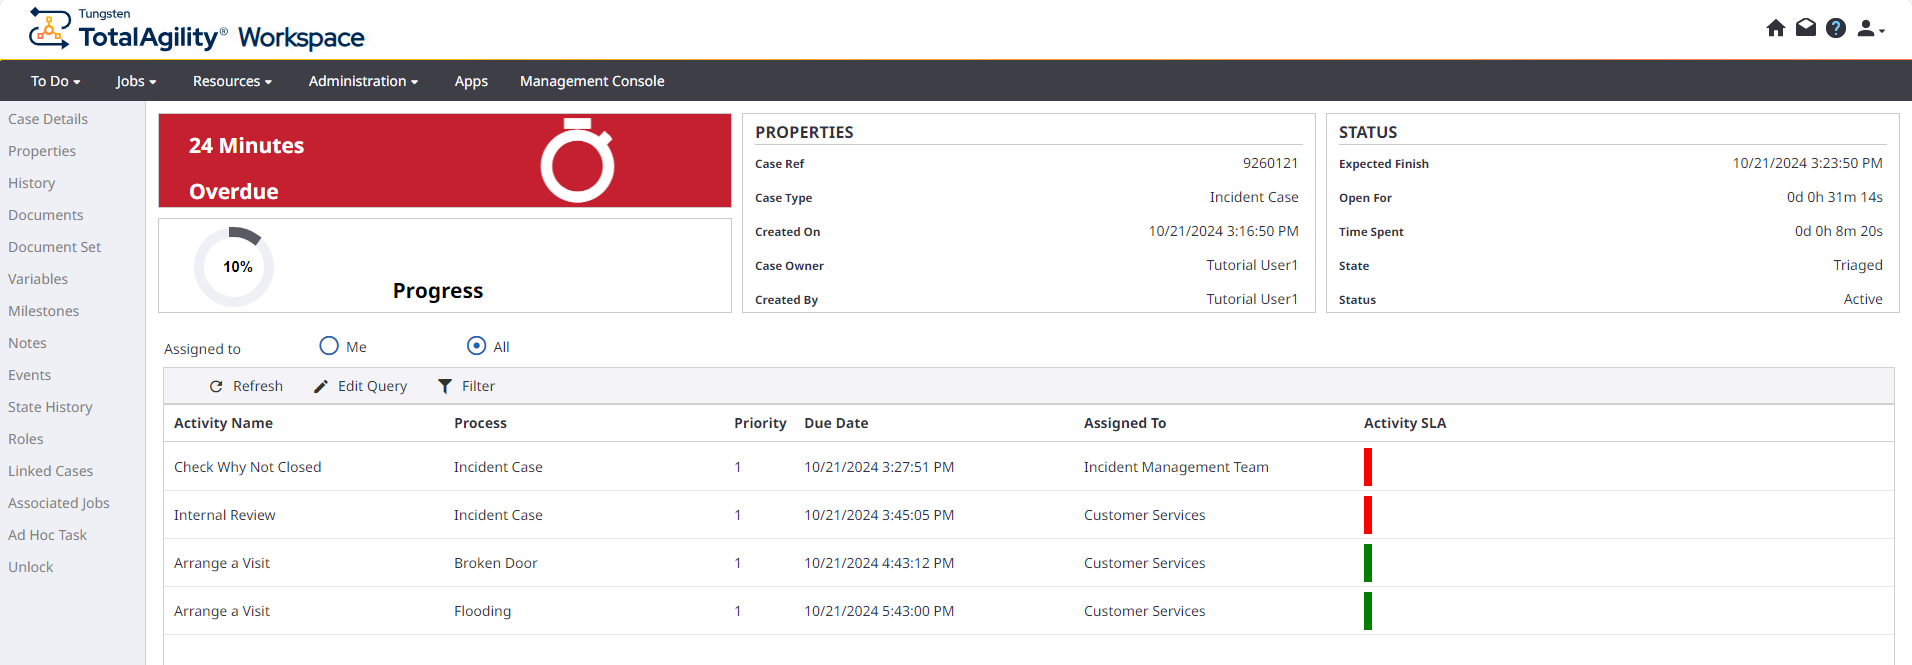Viewport: 1912px width, 665px height.
Task: Open Case Details in the sidebar
Action: (48, 119)
